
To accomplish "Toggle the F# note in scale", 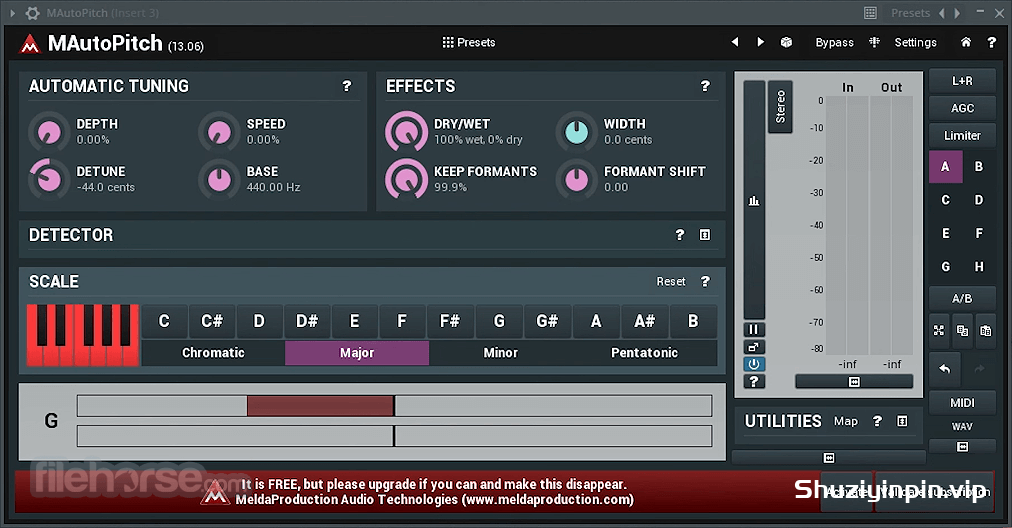I will point(450,321).
